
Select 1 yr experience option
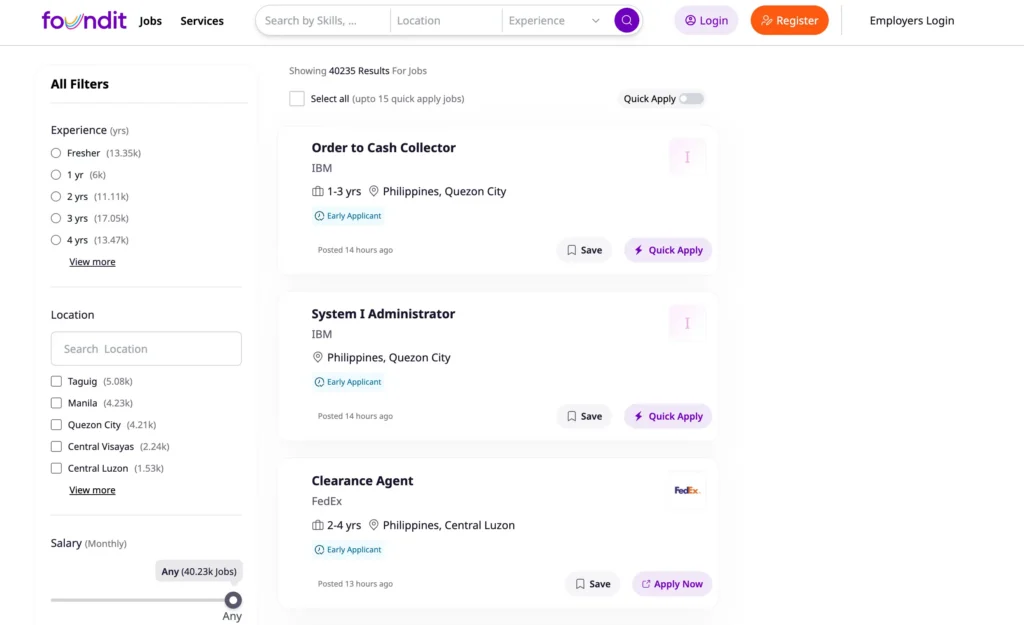56,174
